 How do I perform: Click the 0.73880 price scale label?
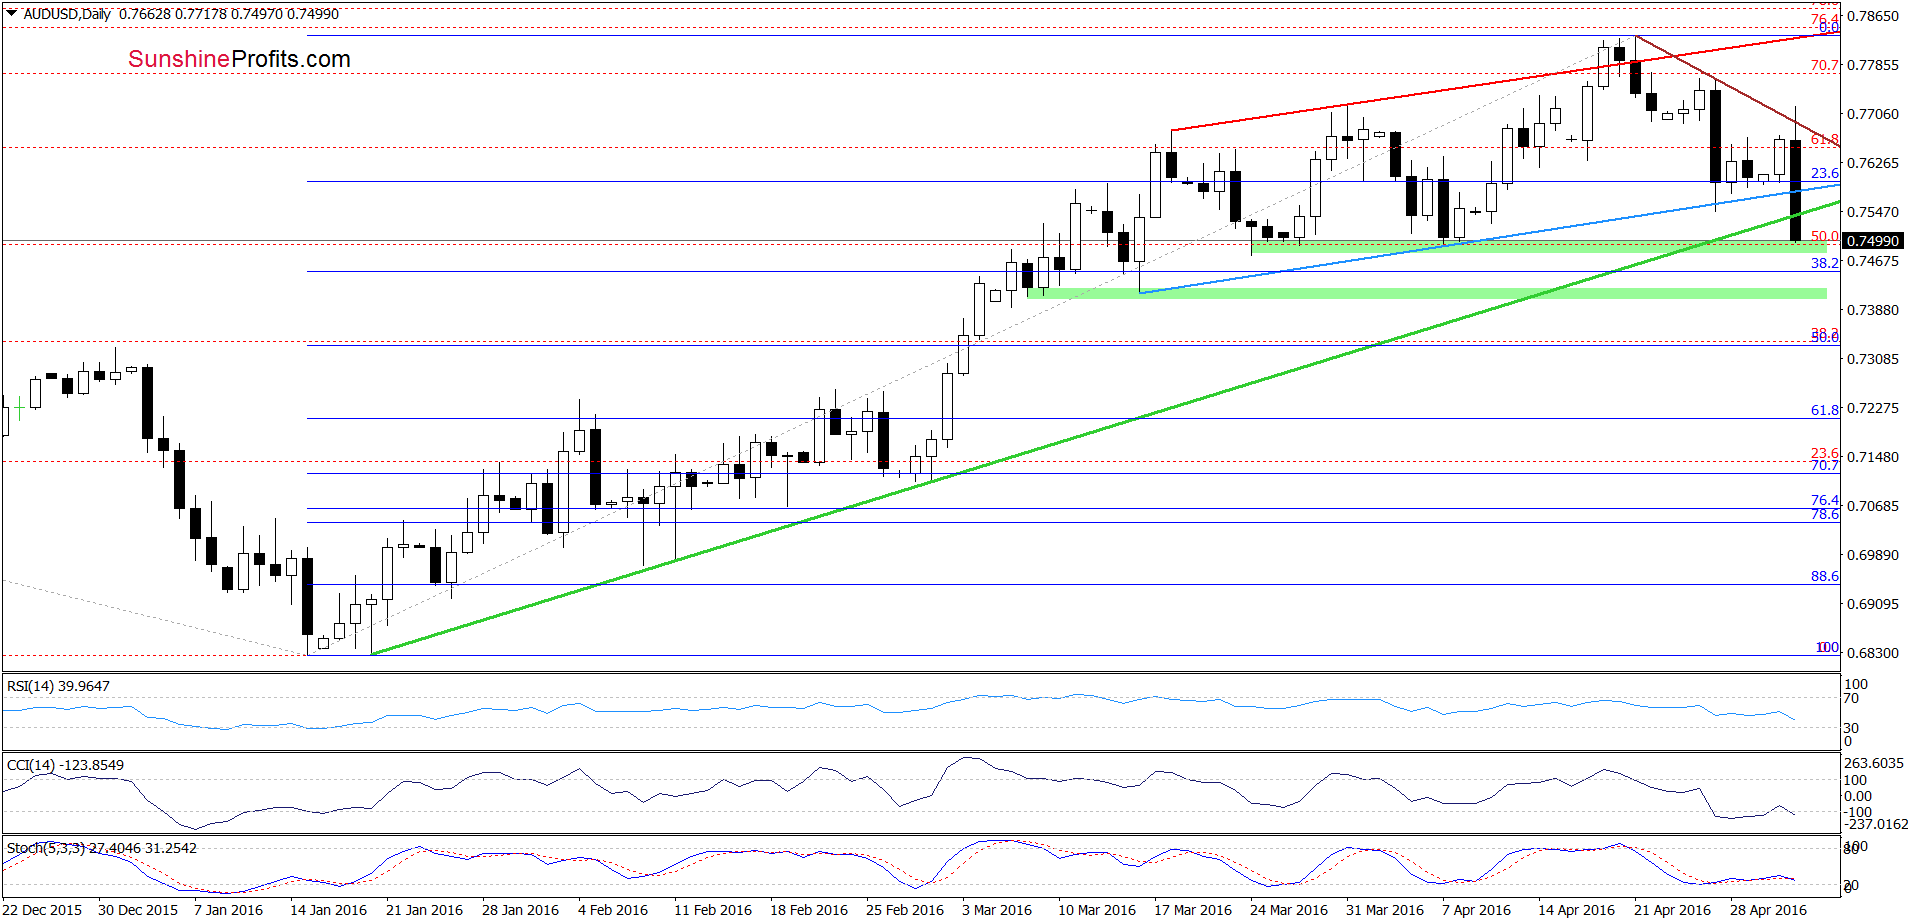pos(1872,310)
